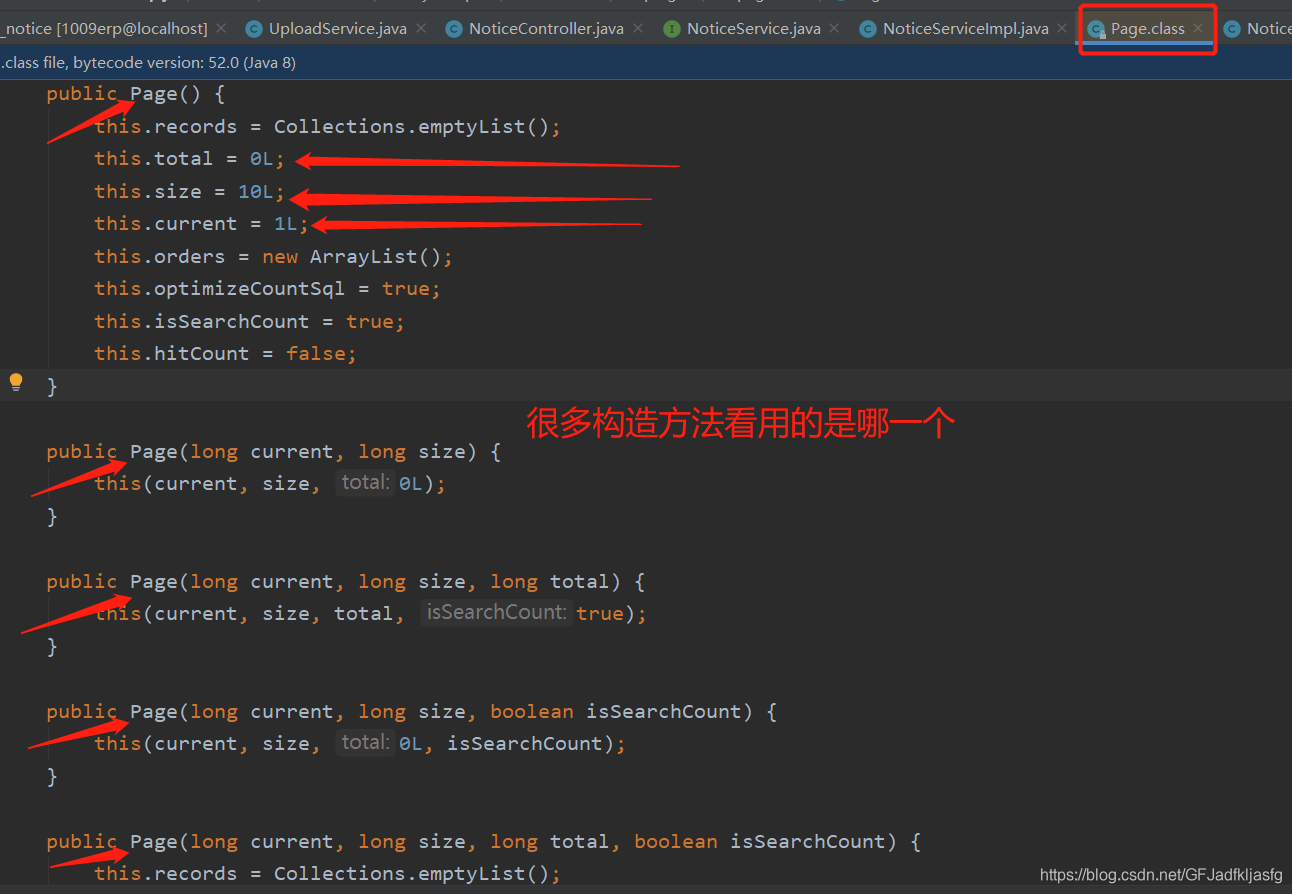This screenshot has height=894, width=1292.
Task: Place cursor on "this.current = 1L;" line
Action: point(201,224)
